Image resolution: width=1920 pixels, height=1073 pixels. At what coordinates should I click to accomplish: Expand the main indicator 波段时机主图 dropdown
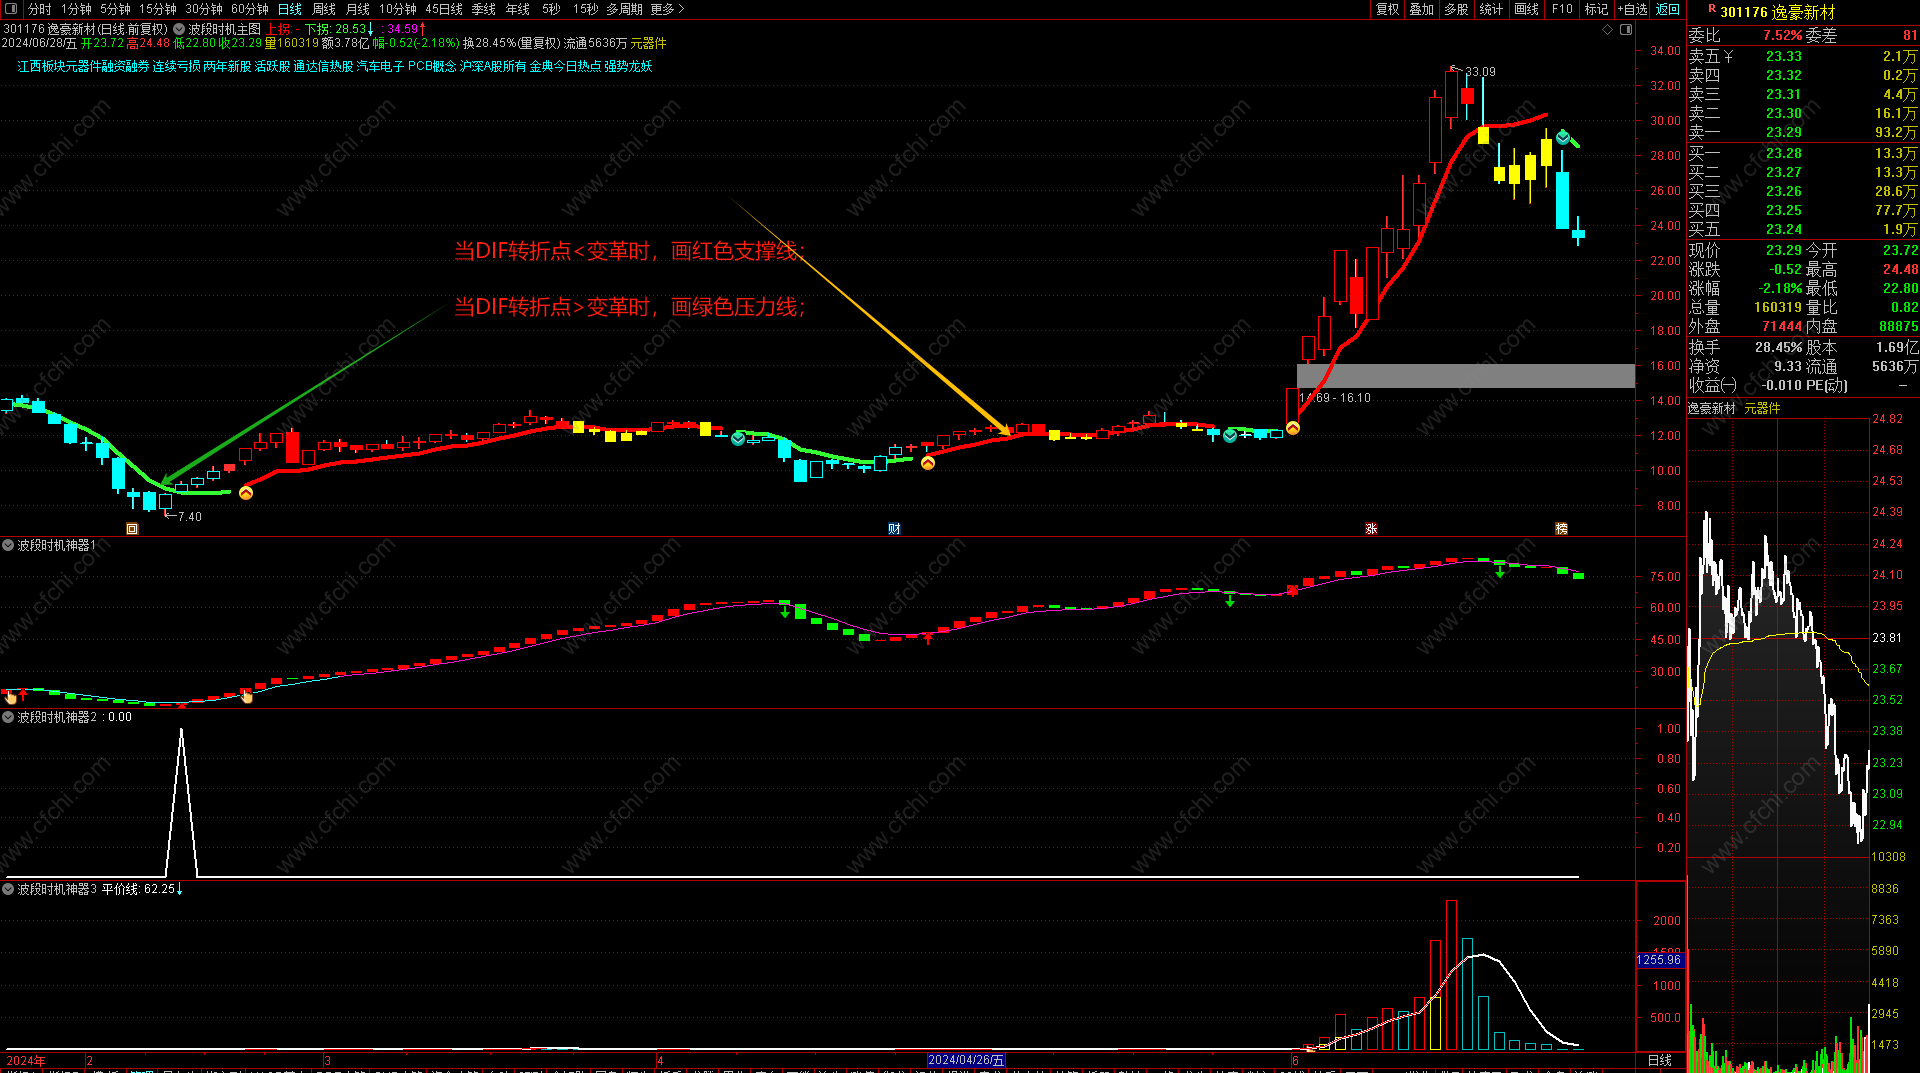[179, 30]
